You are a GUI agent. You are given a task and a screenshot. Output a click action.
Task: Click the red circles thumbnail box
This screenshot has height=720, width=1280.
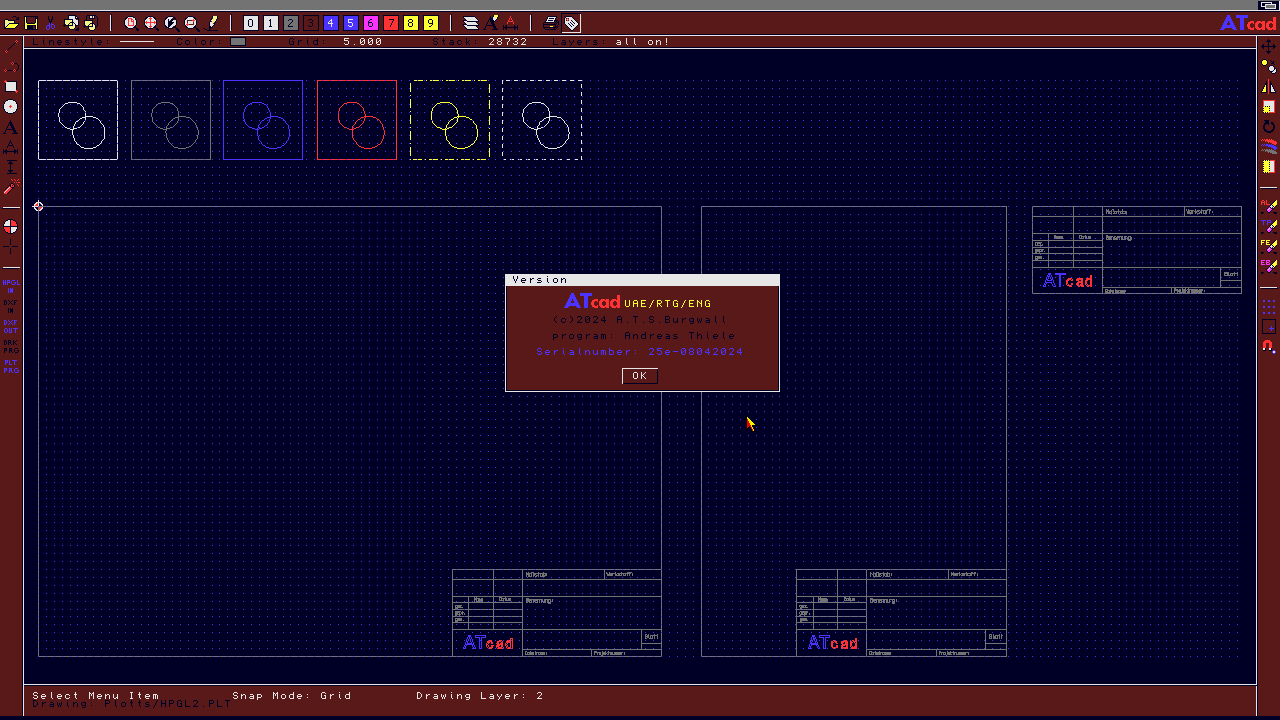[357, 120]
